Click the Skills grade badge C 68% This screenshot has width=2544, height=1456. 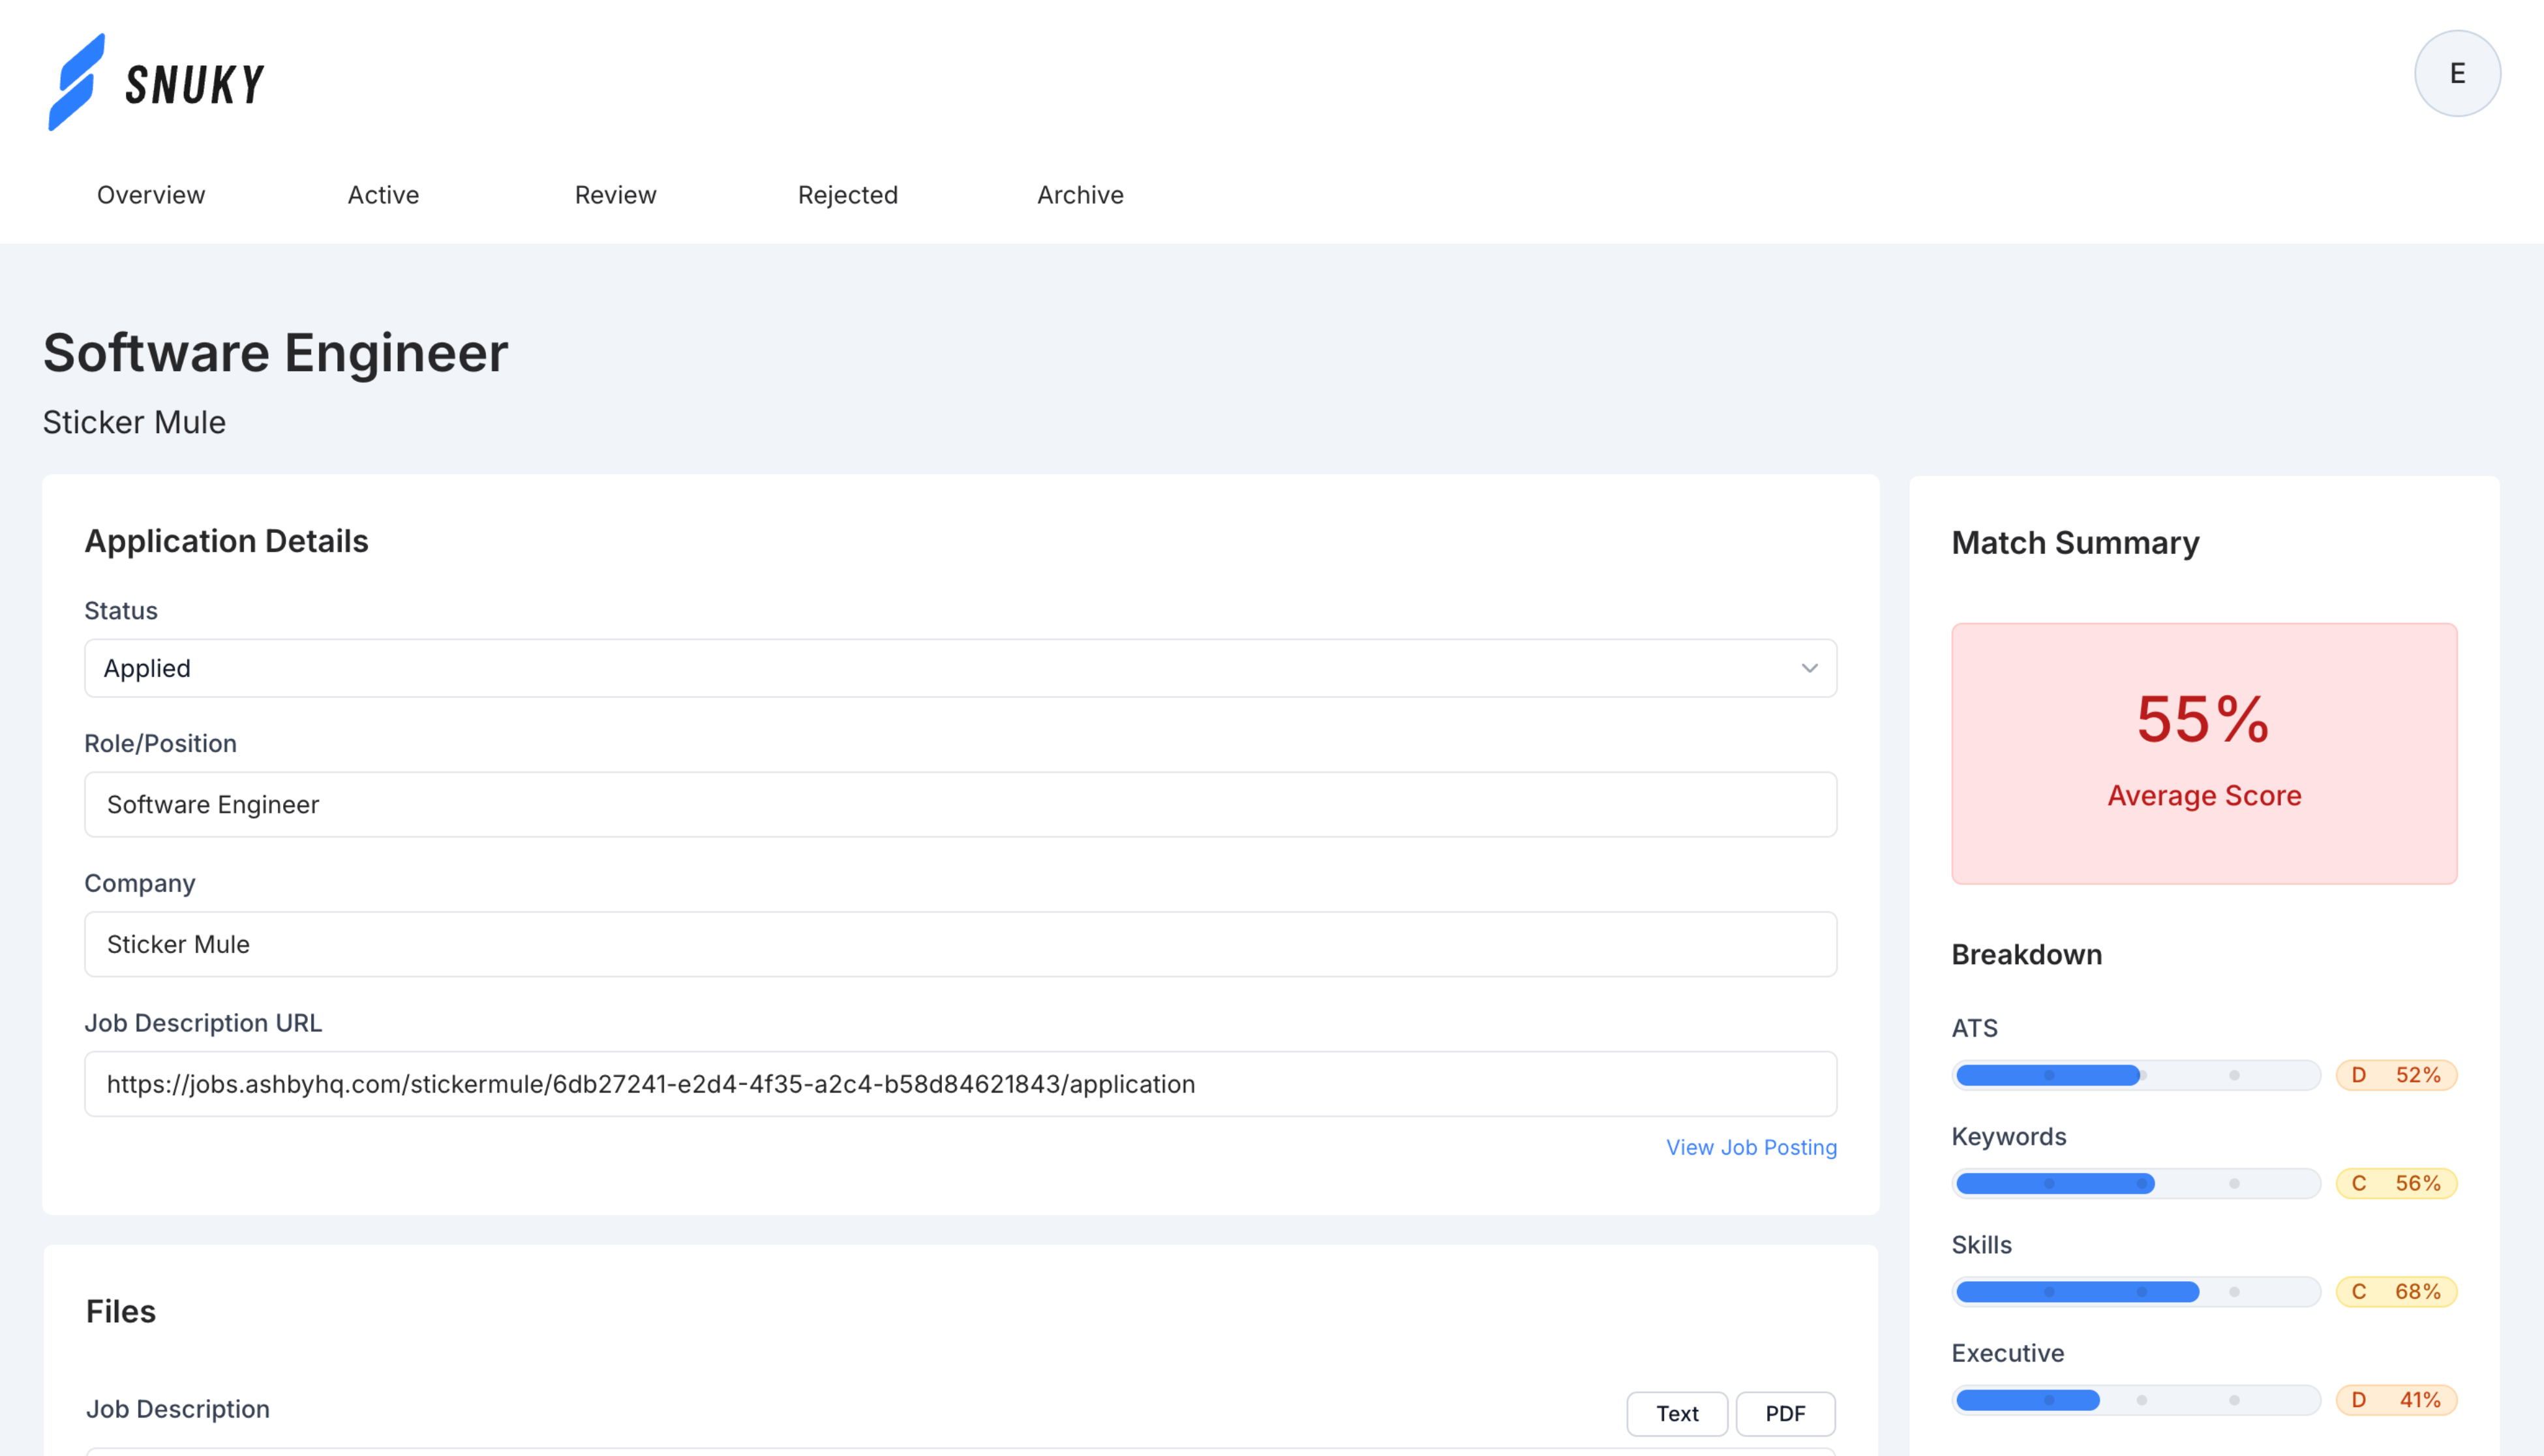pos(2396,1291)
